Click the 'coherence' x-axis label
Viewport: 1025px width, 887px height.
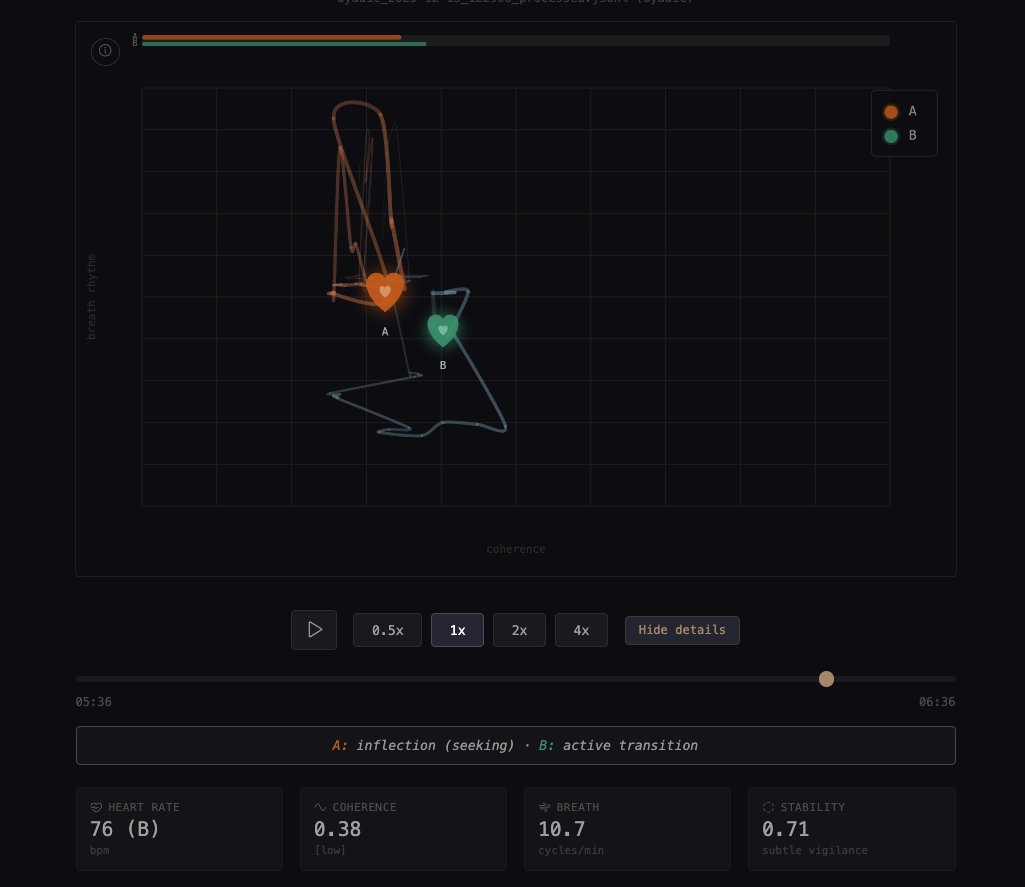516,549
